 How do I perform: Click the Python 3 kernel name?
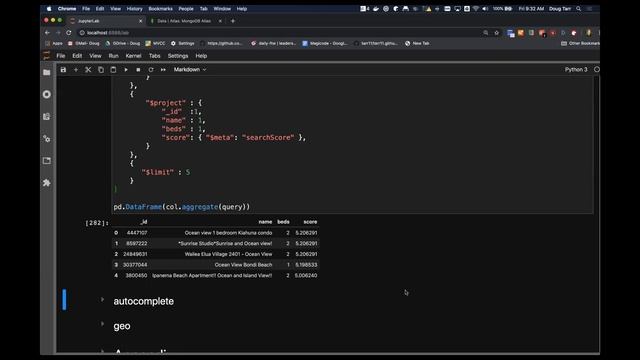pos(576,69)
